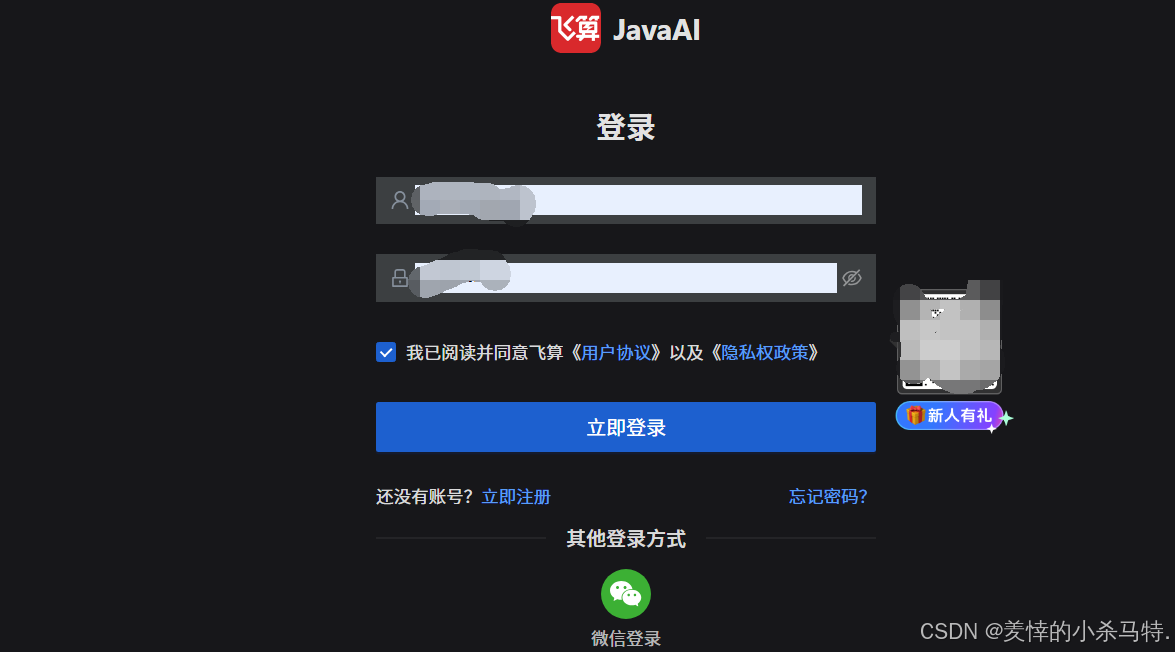Uncheck the agreement checkbox
The height and width of the screenshot is (652, 1175).
(386, 352)
